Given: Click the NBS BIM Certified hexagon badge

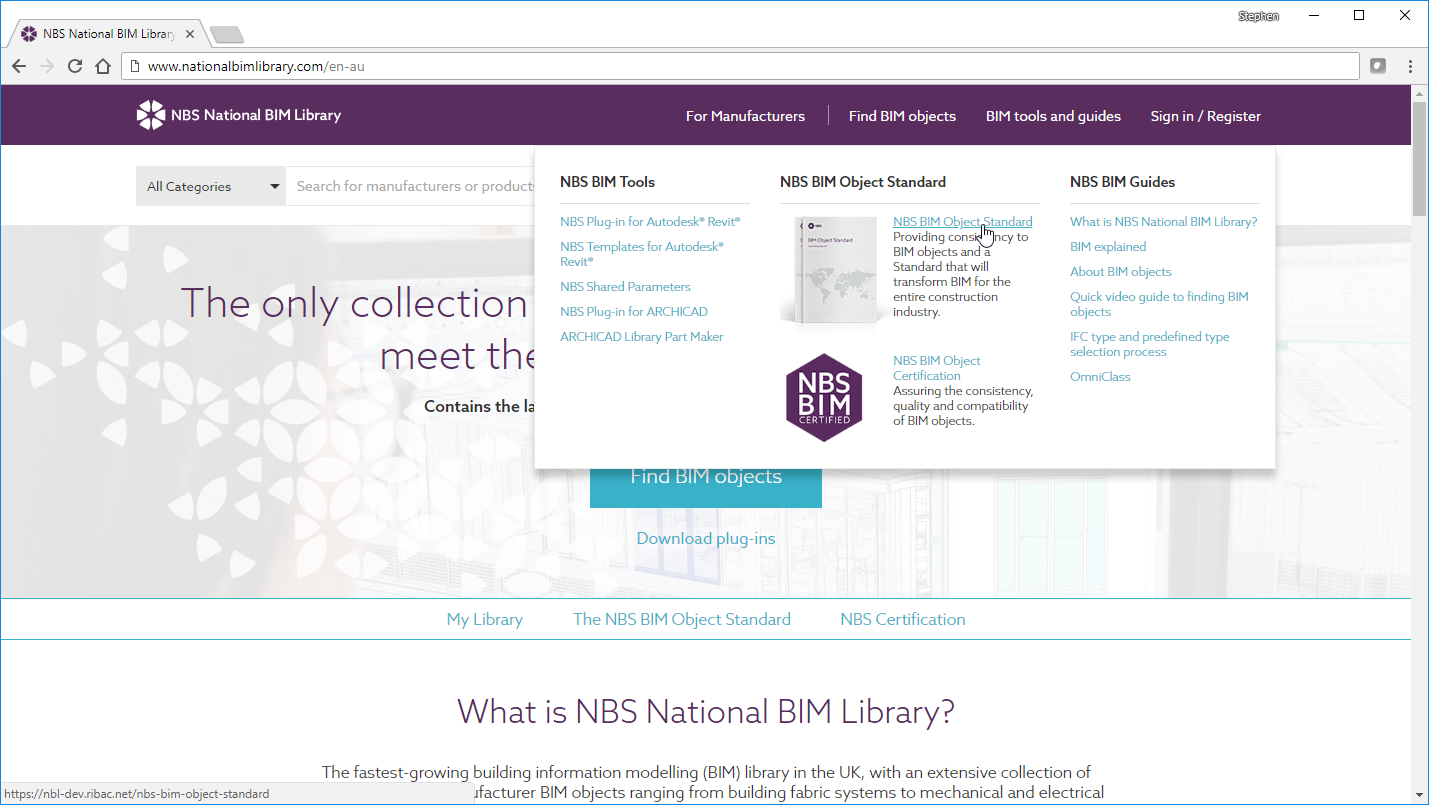Looking at the screenshot, I should [x=824, y=397].
